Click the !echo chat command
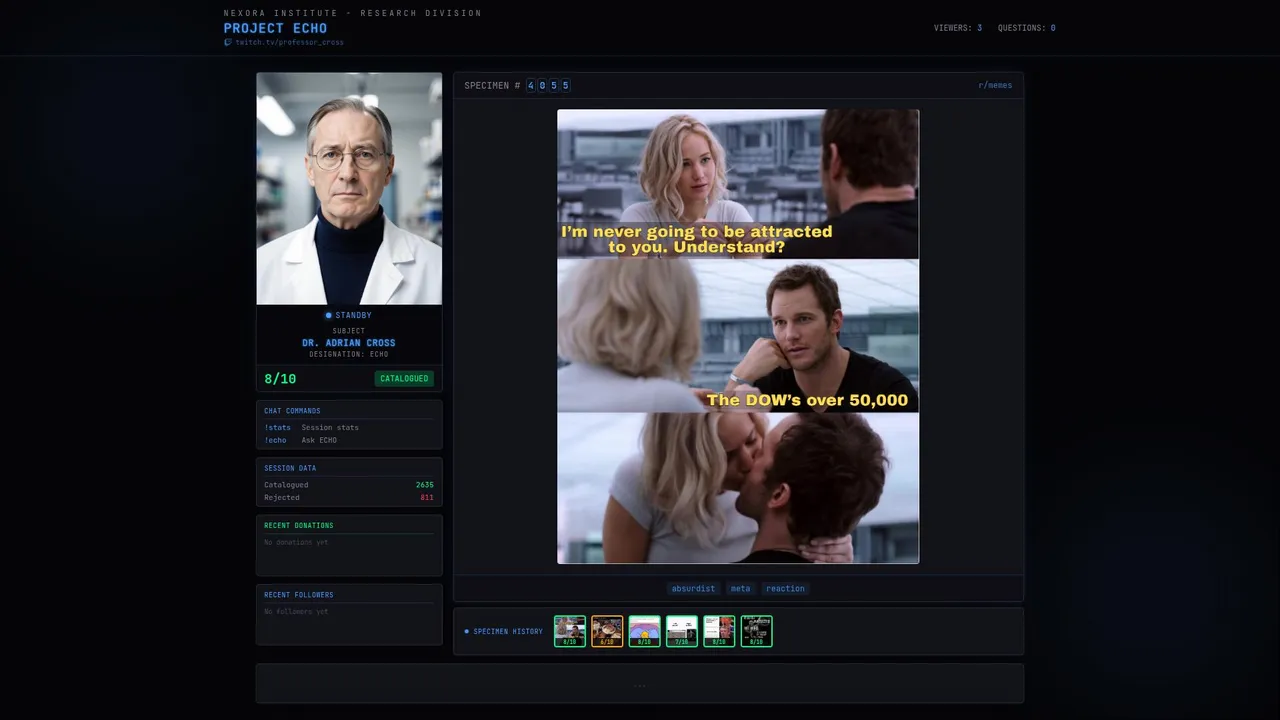The height and width of the screenshot is (720, 1280). coord(275,441)
